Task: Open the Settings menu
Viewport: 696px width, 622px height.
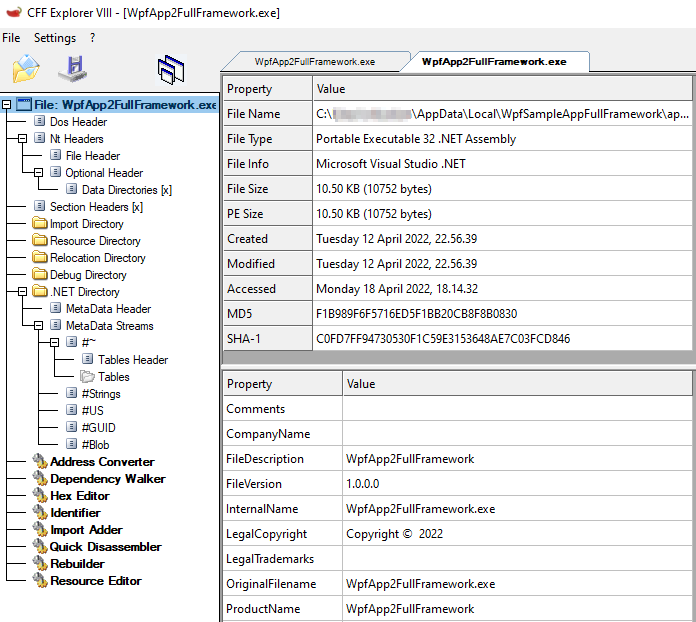Action: pos(54,38)
